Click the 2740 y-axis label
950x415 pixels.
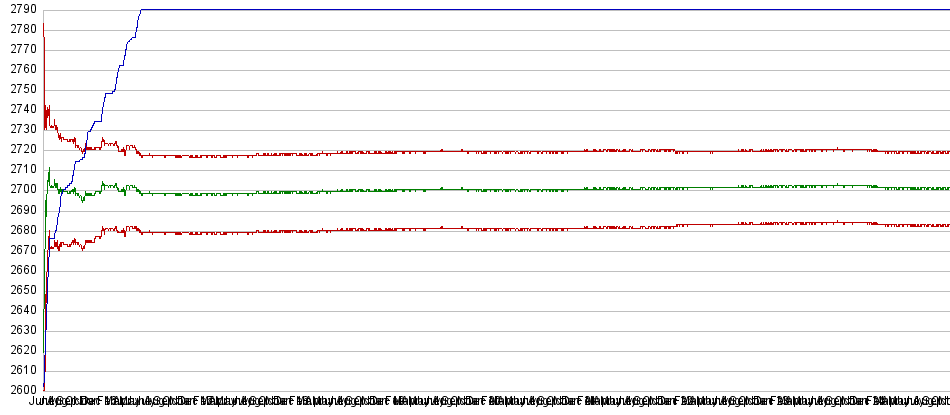20,109
